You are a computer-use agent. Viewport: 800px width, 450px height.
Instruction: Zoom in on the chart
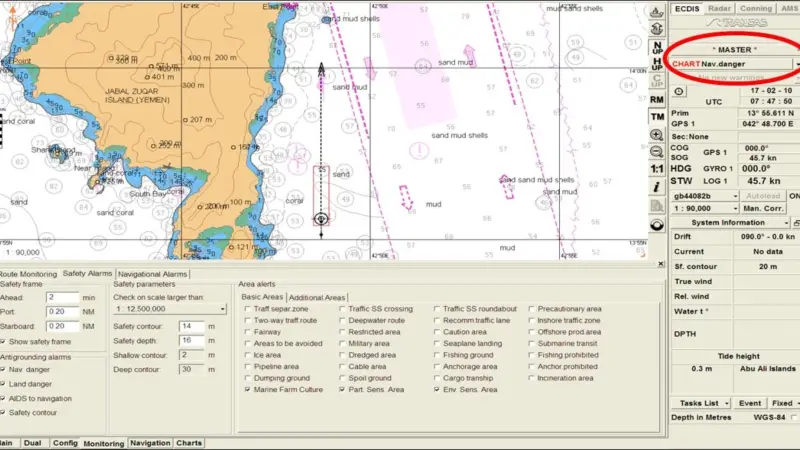[x=657, y=135]
